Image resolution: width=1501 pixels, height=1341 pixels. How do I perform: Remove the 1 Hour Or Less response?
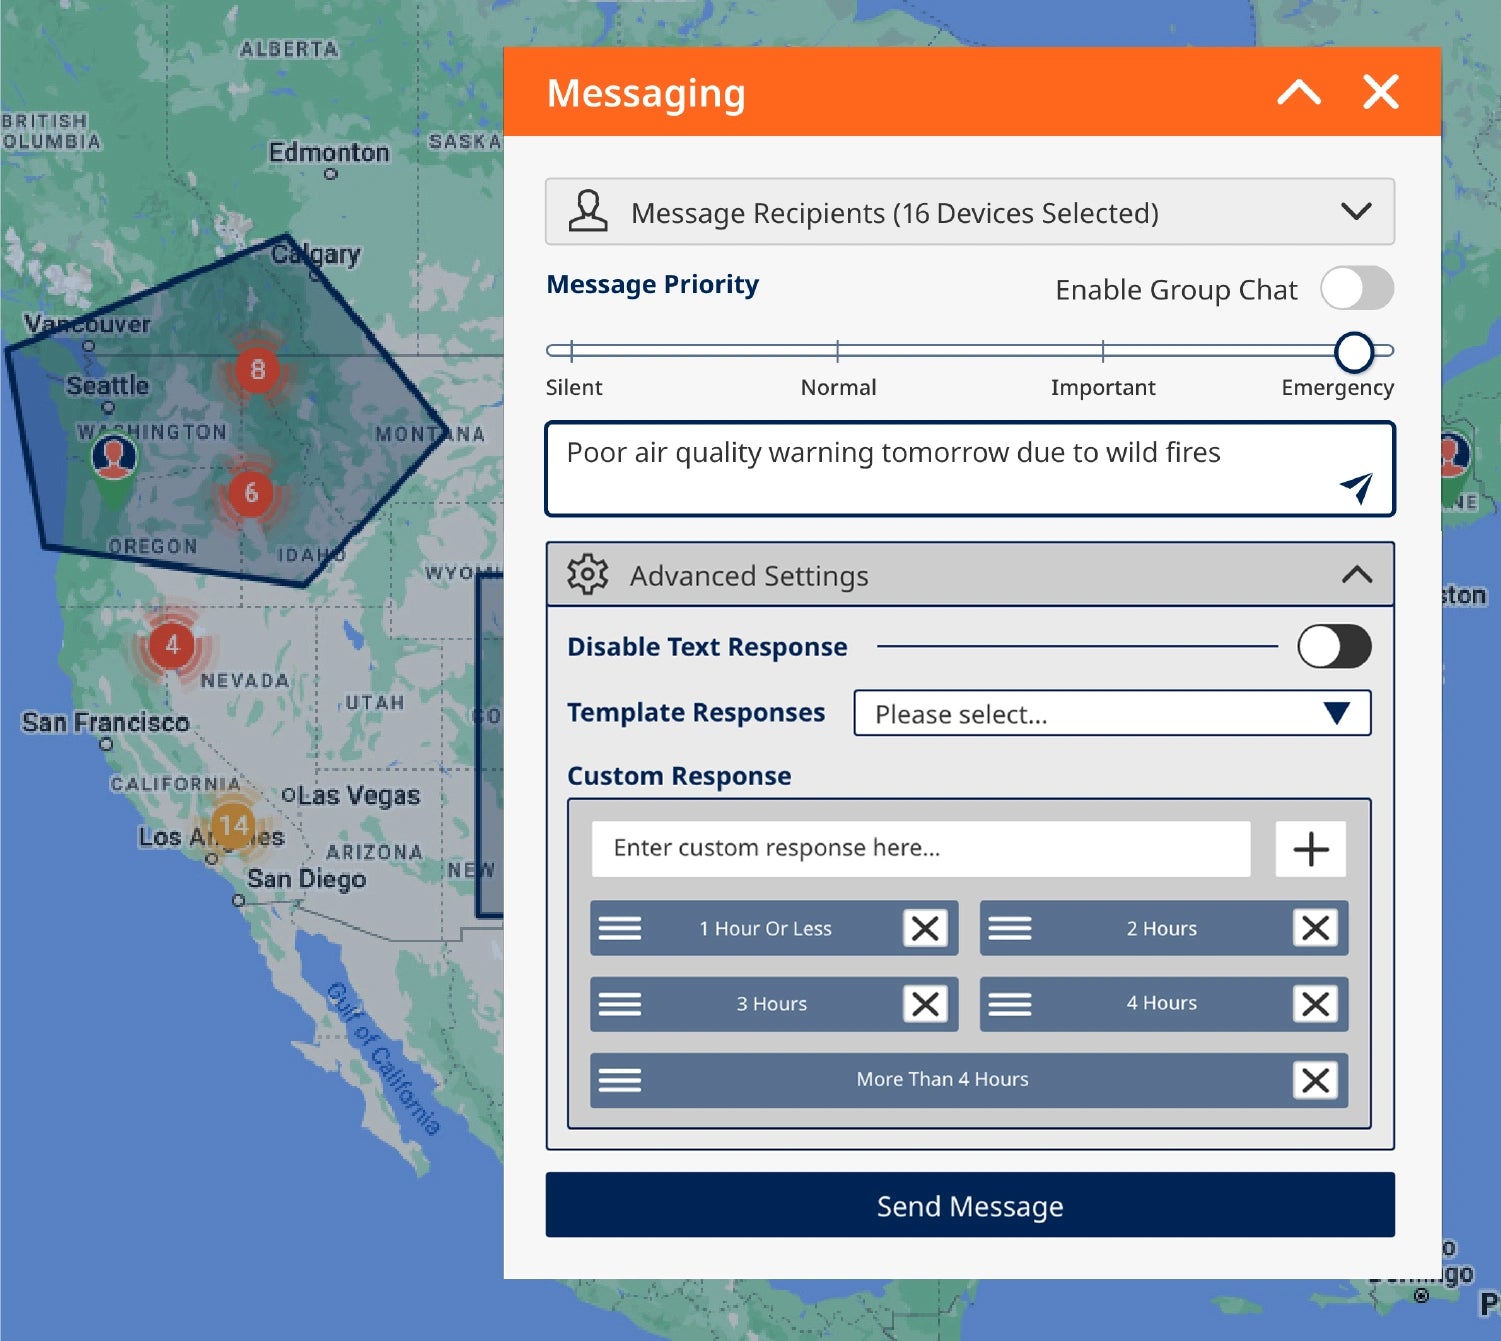tap(926, 928)
